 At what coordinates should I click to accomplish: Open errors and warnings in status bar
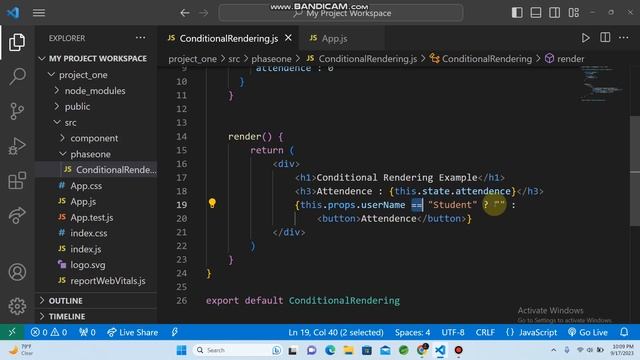click(x=49, y=332)
